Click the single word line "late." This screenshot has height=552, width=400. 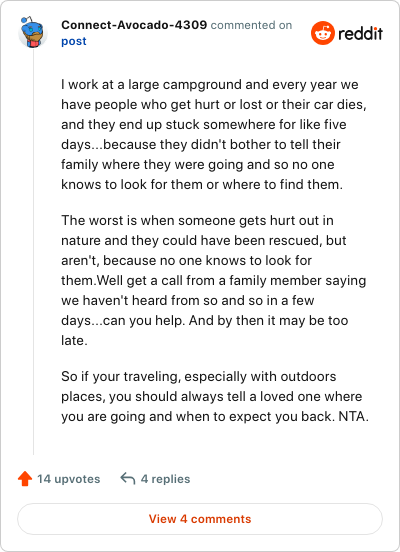[74, 340]
